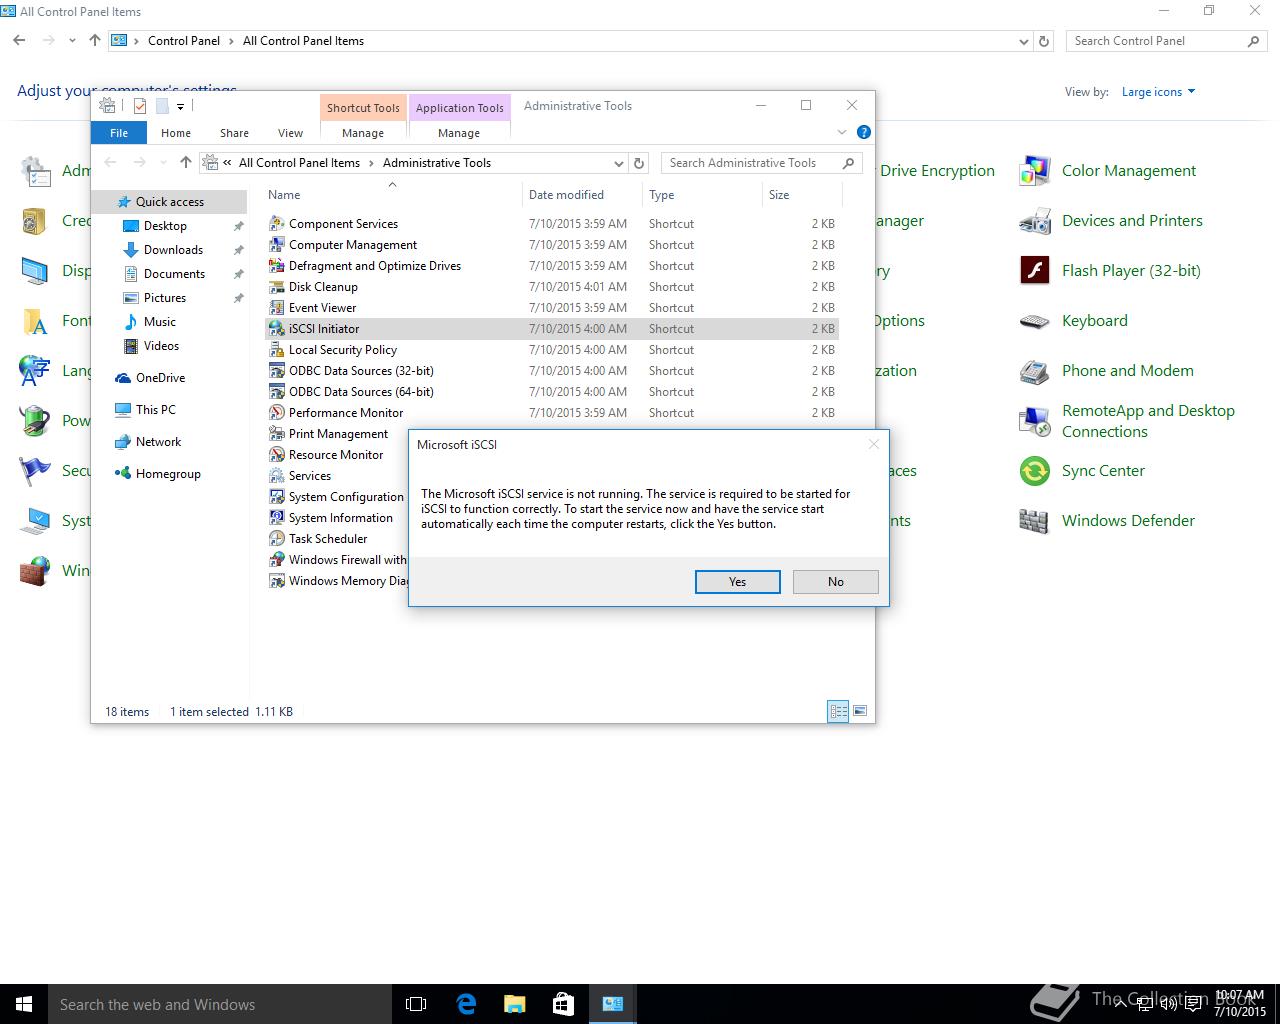Click Yes in the Microsoft iSCSI dialog
Viewport: 1280px width, 1024px height.
tap(737, 582)
